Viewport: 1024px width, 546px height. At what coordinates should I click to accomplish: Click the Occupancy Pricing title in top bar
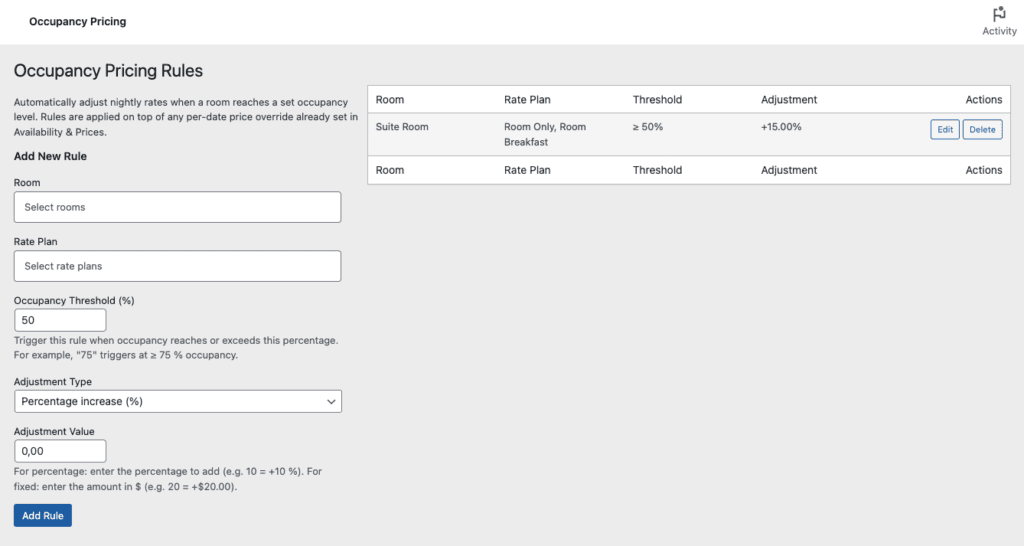coord(78,21)
